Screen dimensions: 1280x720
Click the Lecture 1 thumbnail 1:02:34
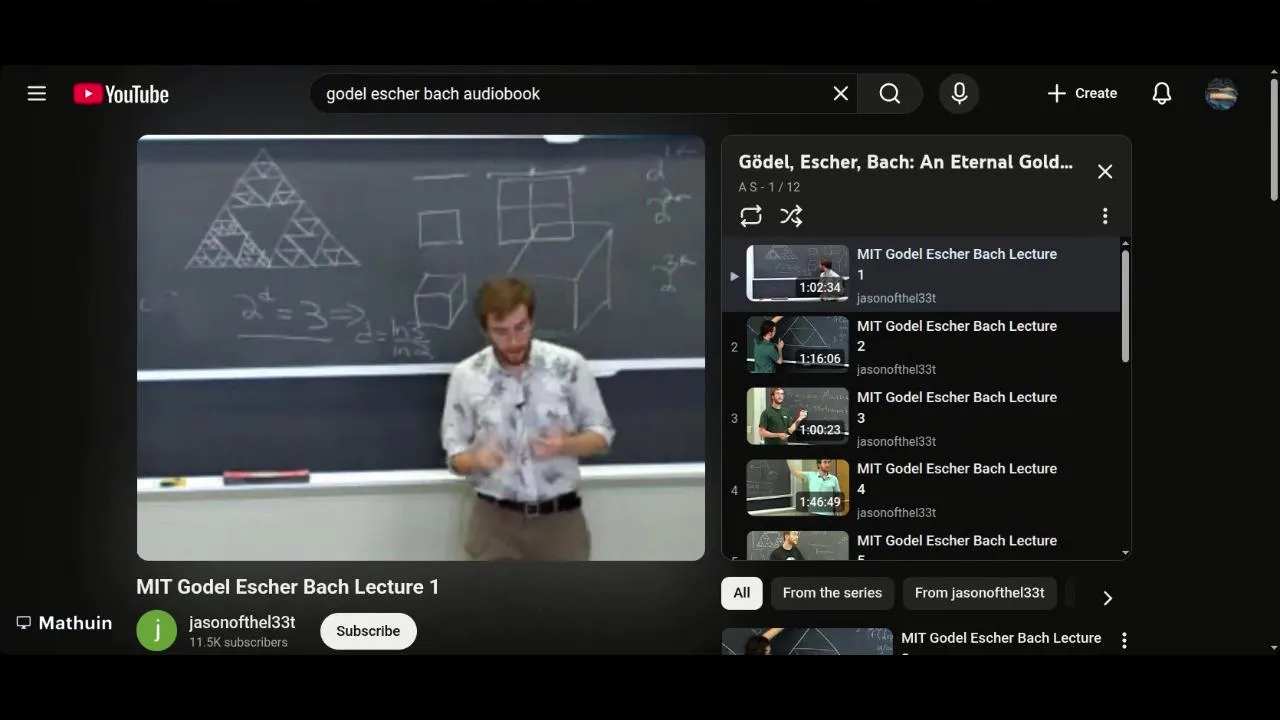[798, 273]
